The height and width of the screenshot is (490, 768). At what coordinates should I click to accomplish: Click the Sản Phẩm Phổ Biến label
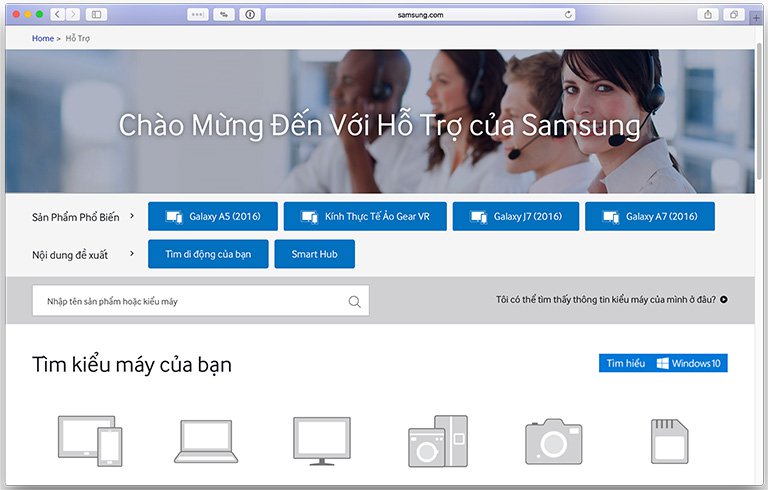click(75, 217)
